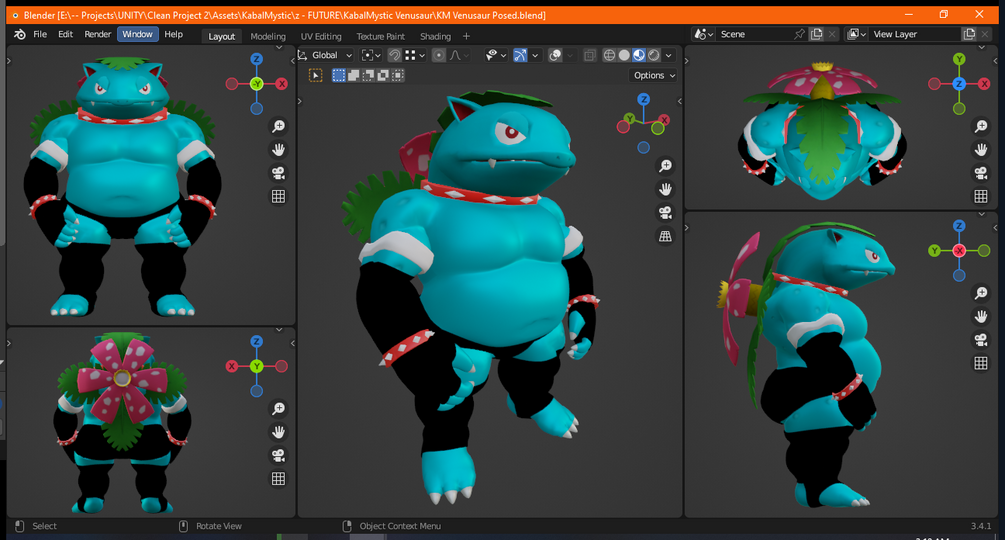Switch to the Modeling workspace tab

pyautogui.click(x=268, y=37)
